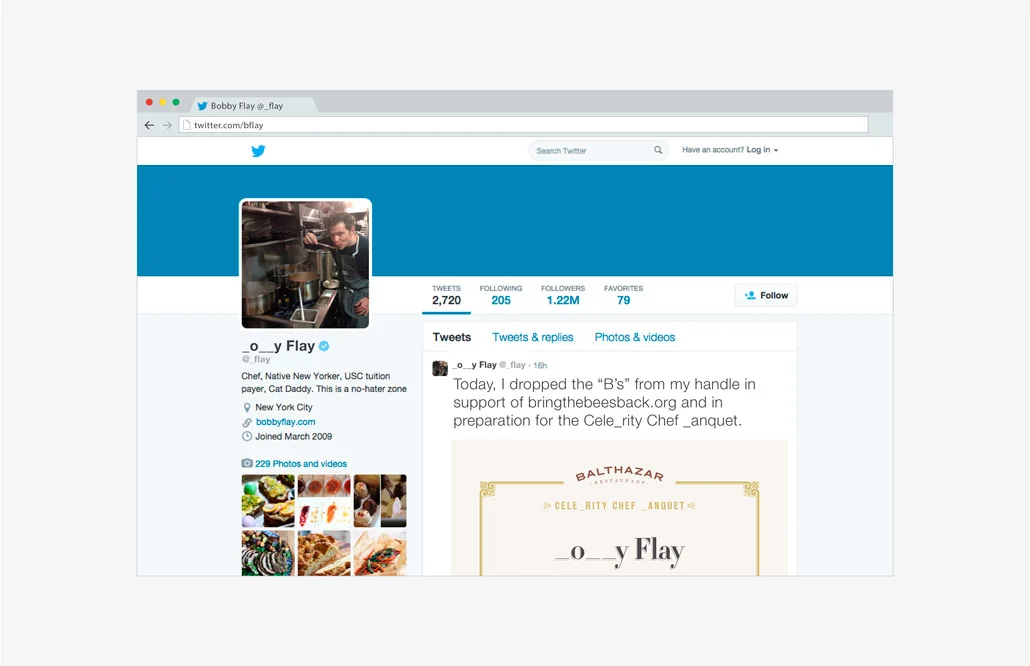This screenshot has width=1030, height=666.
Task: Click the clock icon by Joined March 2009
Action: pos(247,436)
